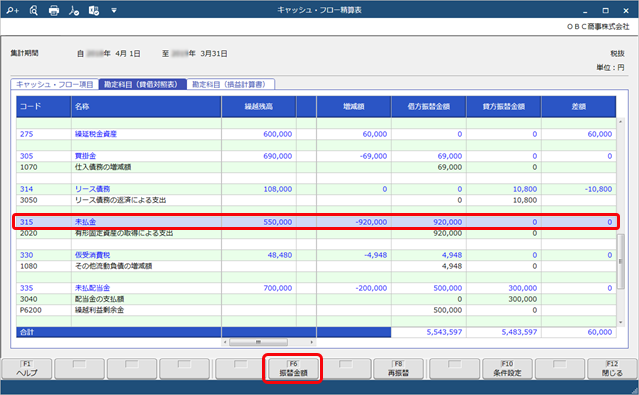Open F10 条件設定
The width and height of the screenshot is (639, 395).
point(507,369)
